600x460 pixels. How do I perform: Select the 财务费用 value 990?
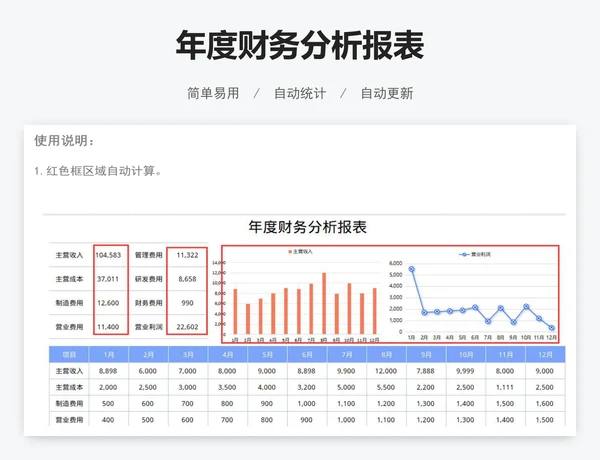click(x=188, y=303)
